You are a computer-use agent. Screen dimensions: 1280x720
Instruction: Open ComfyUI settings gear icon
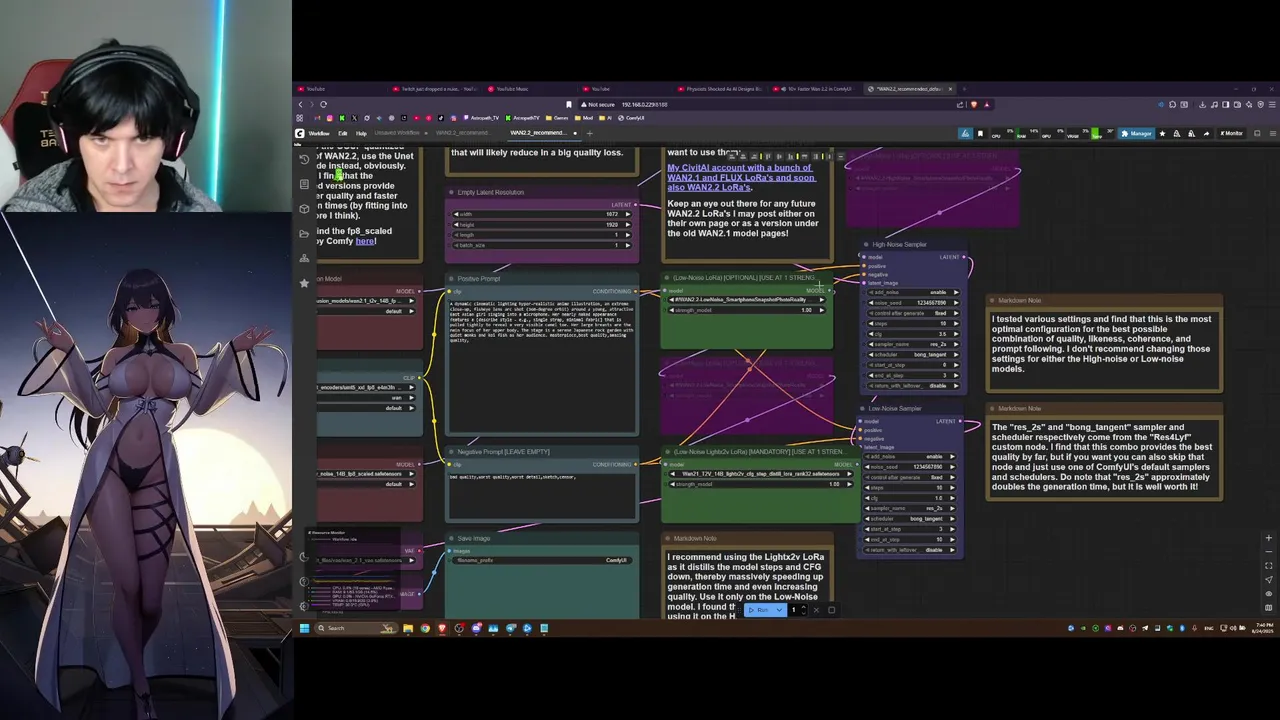click(304, 606)
